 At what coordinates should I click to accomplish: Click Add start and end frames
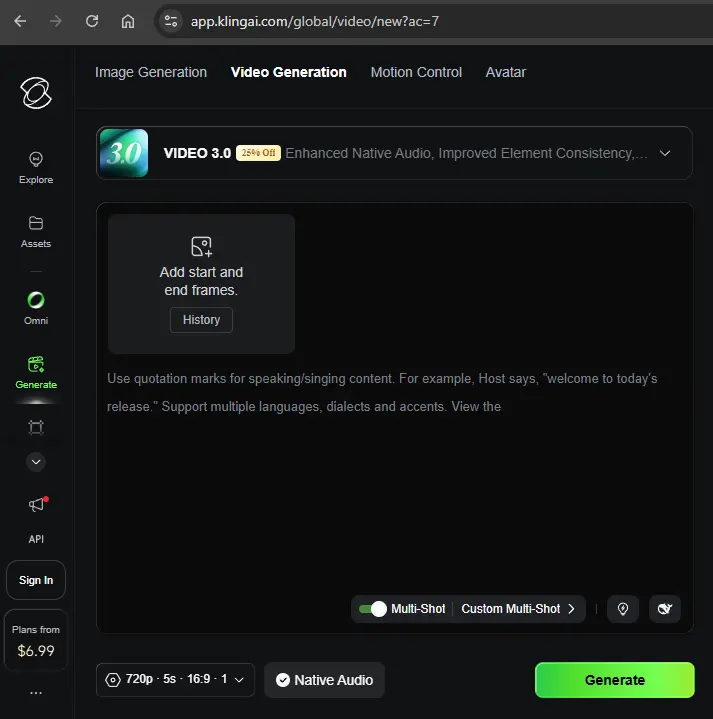[x=201, y=281]
